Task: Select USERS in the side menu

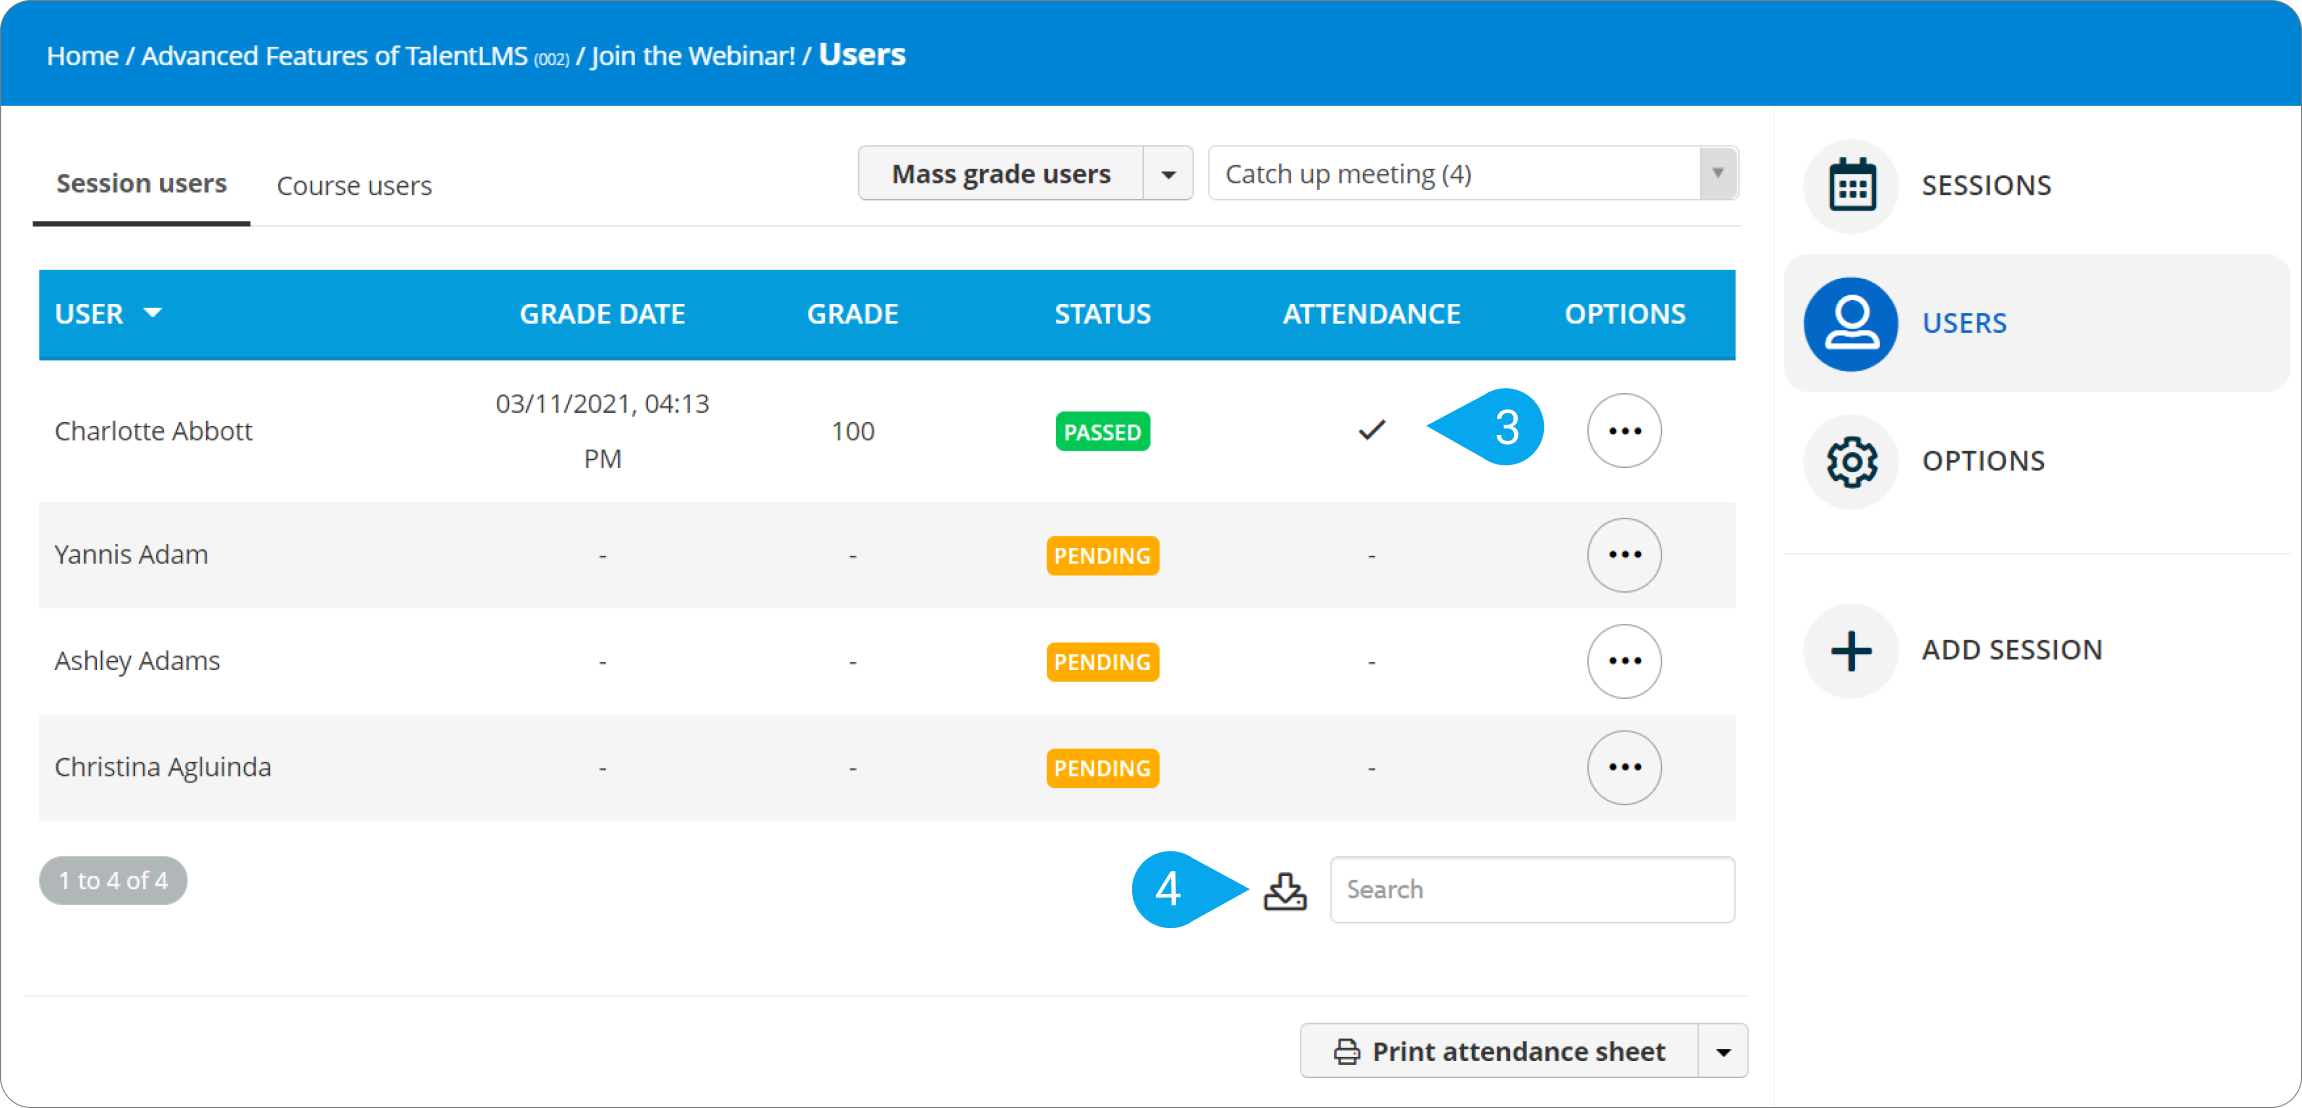Action: pyautogui.click(x=1964, y=323)
